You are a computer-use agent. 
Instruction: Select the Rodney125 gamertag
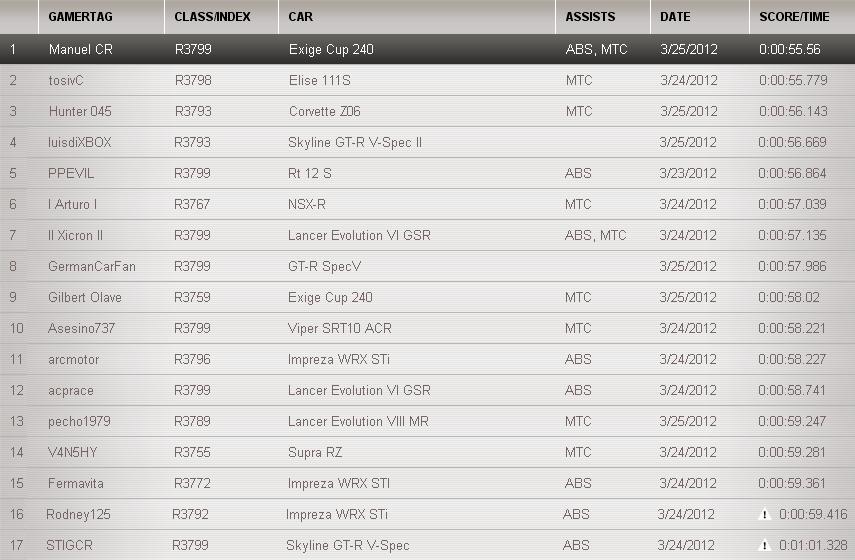(80, 514)
